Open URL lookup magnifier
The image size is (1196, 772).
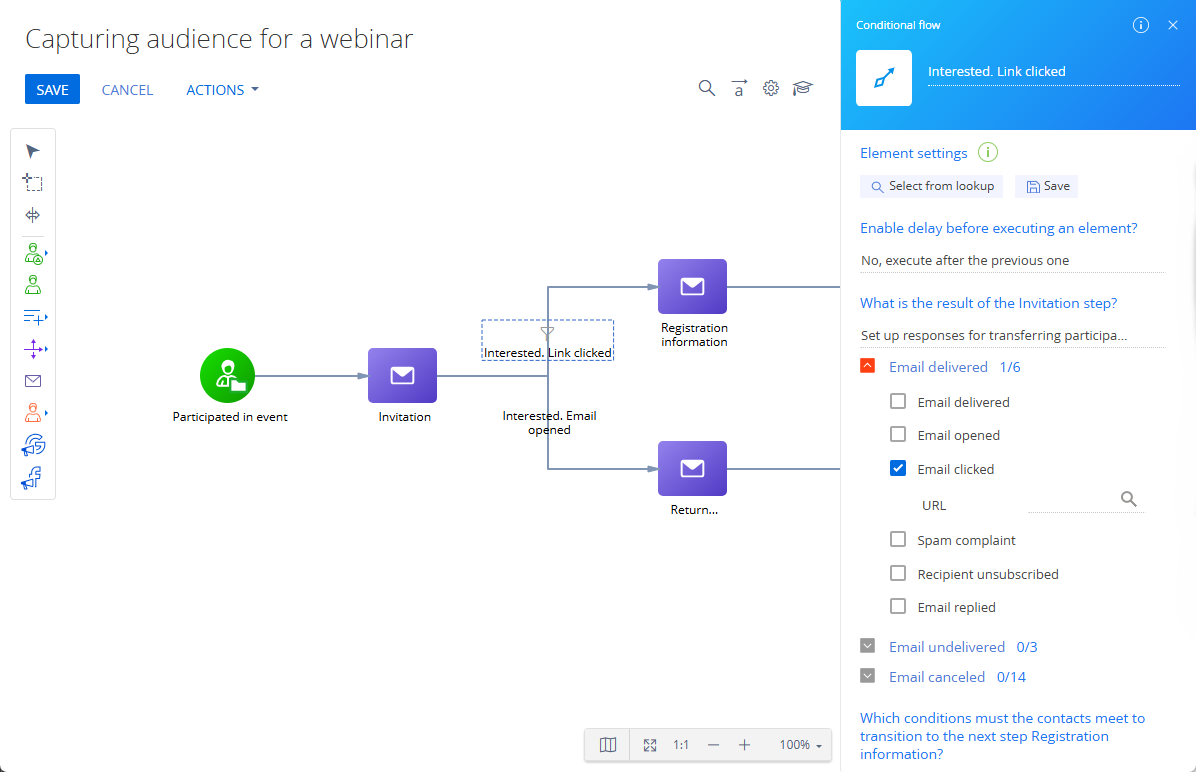tap(1129, 499)
